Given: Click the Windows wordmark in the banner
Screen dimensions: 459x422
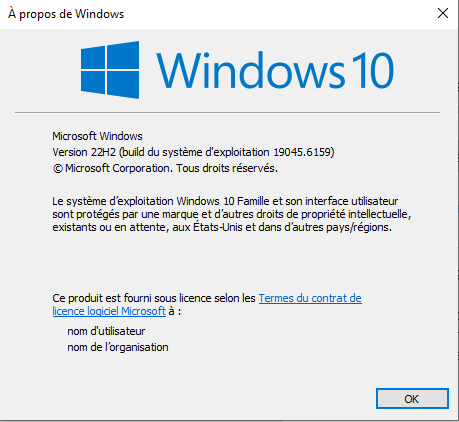Looking at the screenshot, I should pos(250,70).
